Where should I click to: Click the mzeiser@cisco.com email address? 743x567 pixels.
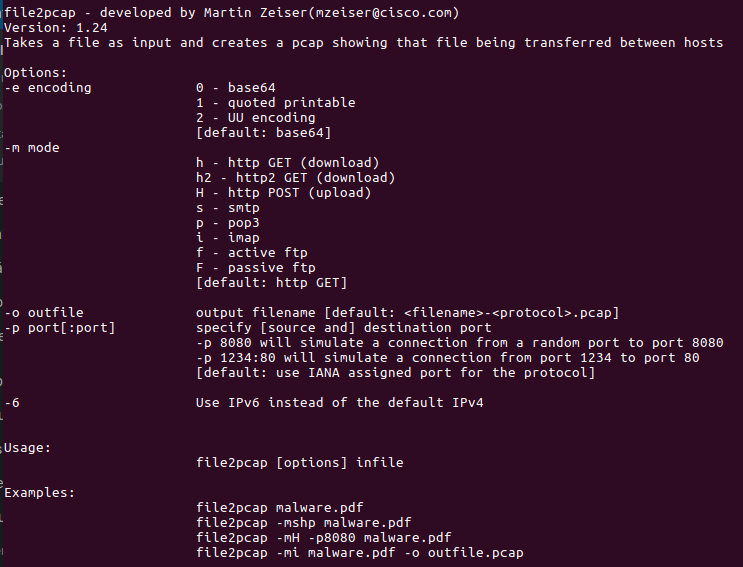click(383, 13)
